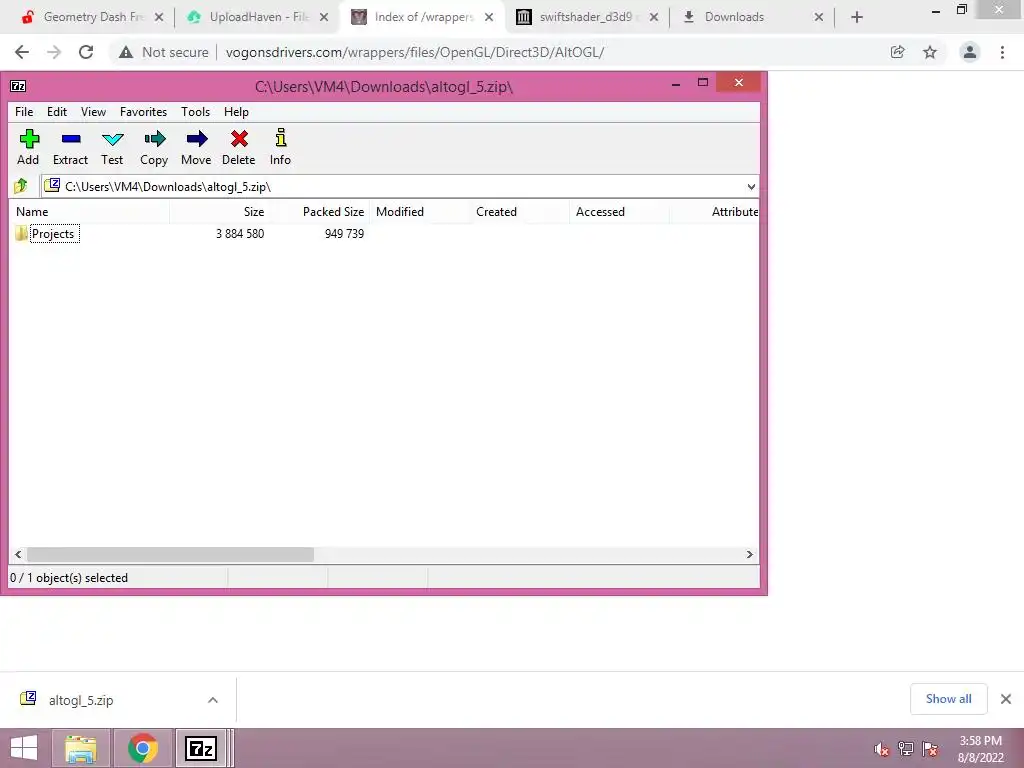The image size is (1024, 768).
Task: Go up one folder level in 7-Zip
Action: coord(21,186)
